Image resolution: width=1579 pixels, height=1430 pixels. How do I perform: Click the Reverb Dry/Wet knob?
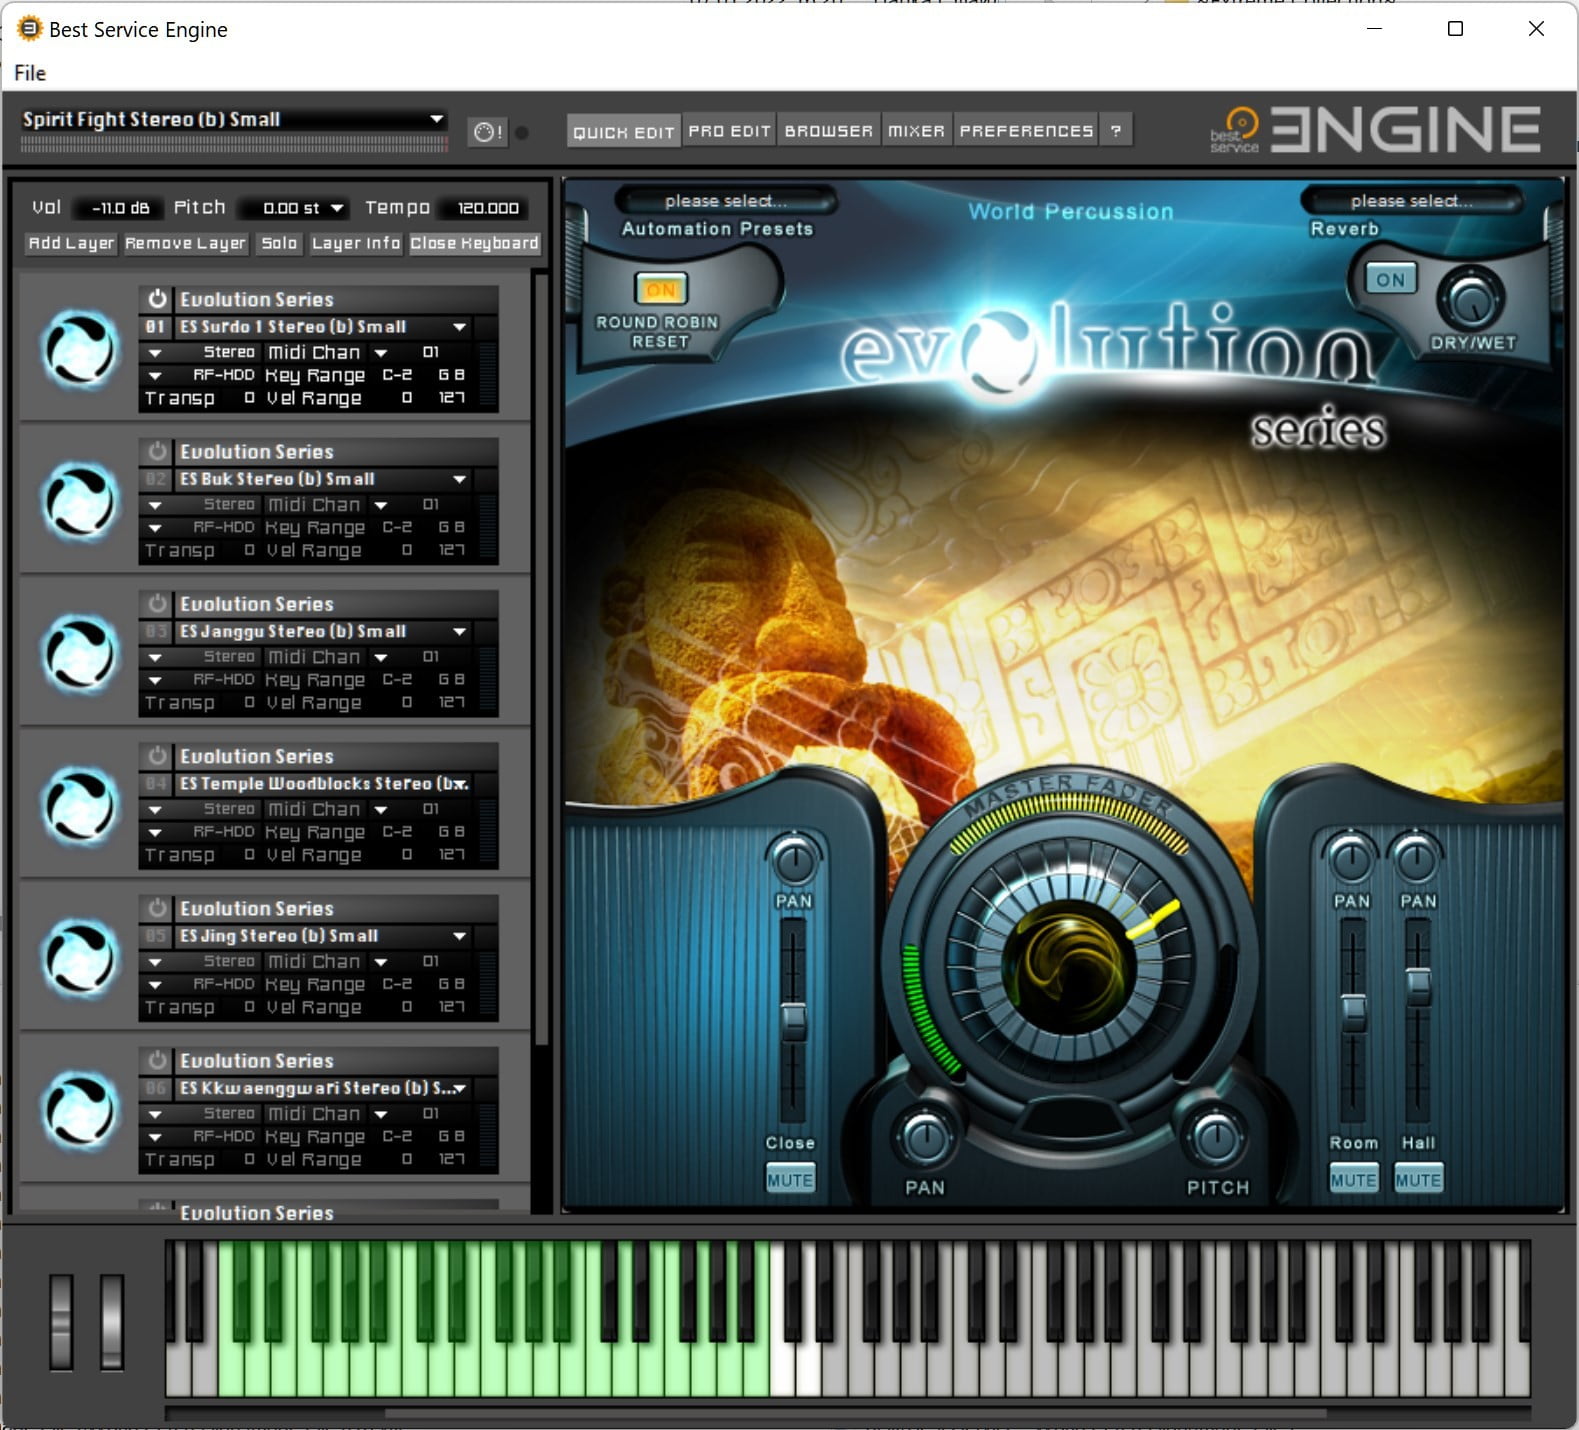coord(1470,300)
